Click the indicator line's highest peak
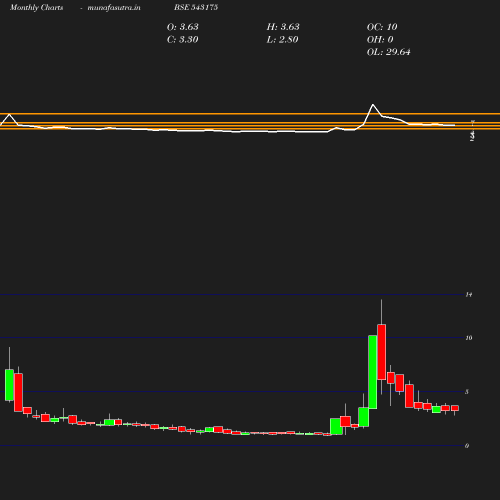The image size is (500, 500). coord(373,105)
